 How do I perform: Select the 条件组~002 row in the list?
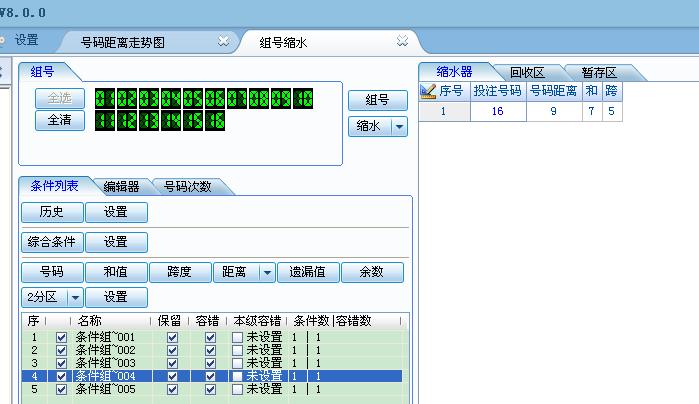tap(105, 350)
